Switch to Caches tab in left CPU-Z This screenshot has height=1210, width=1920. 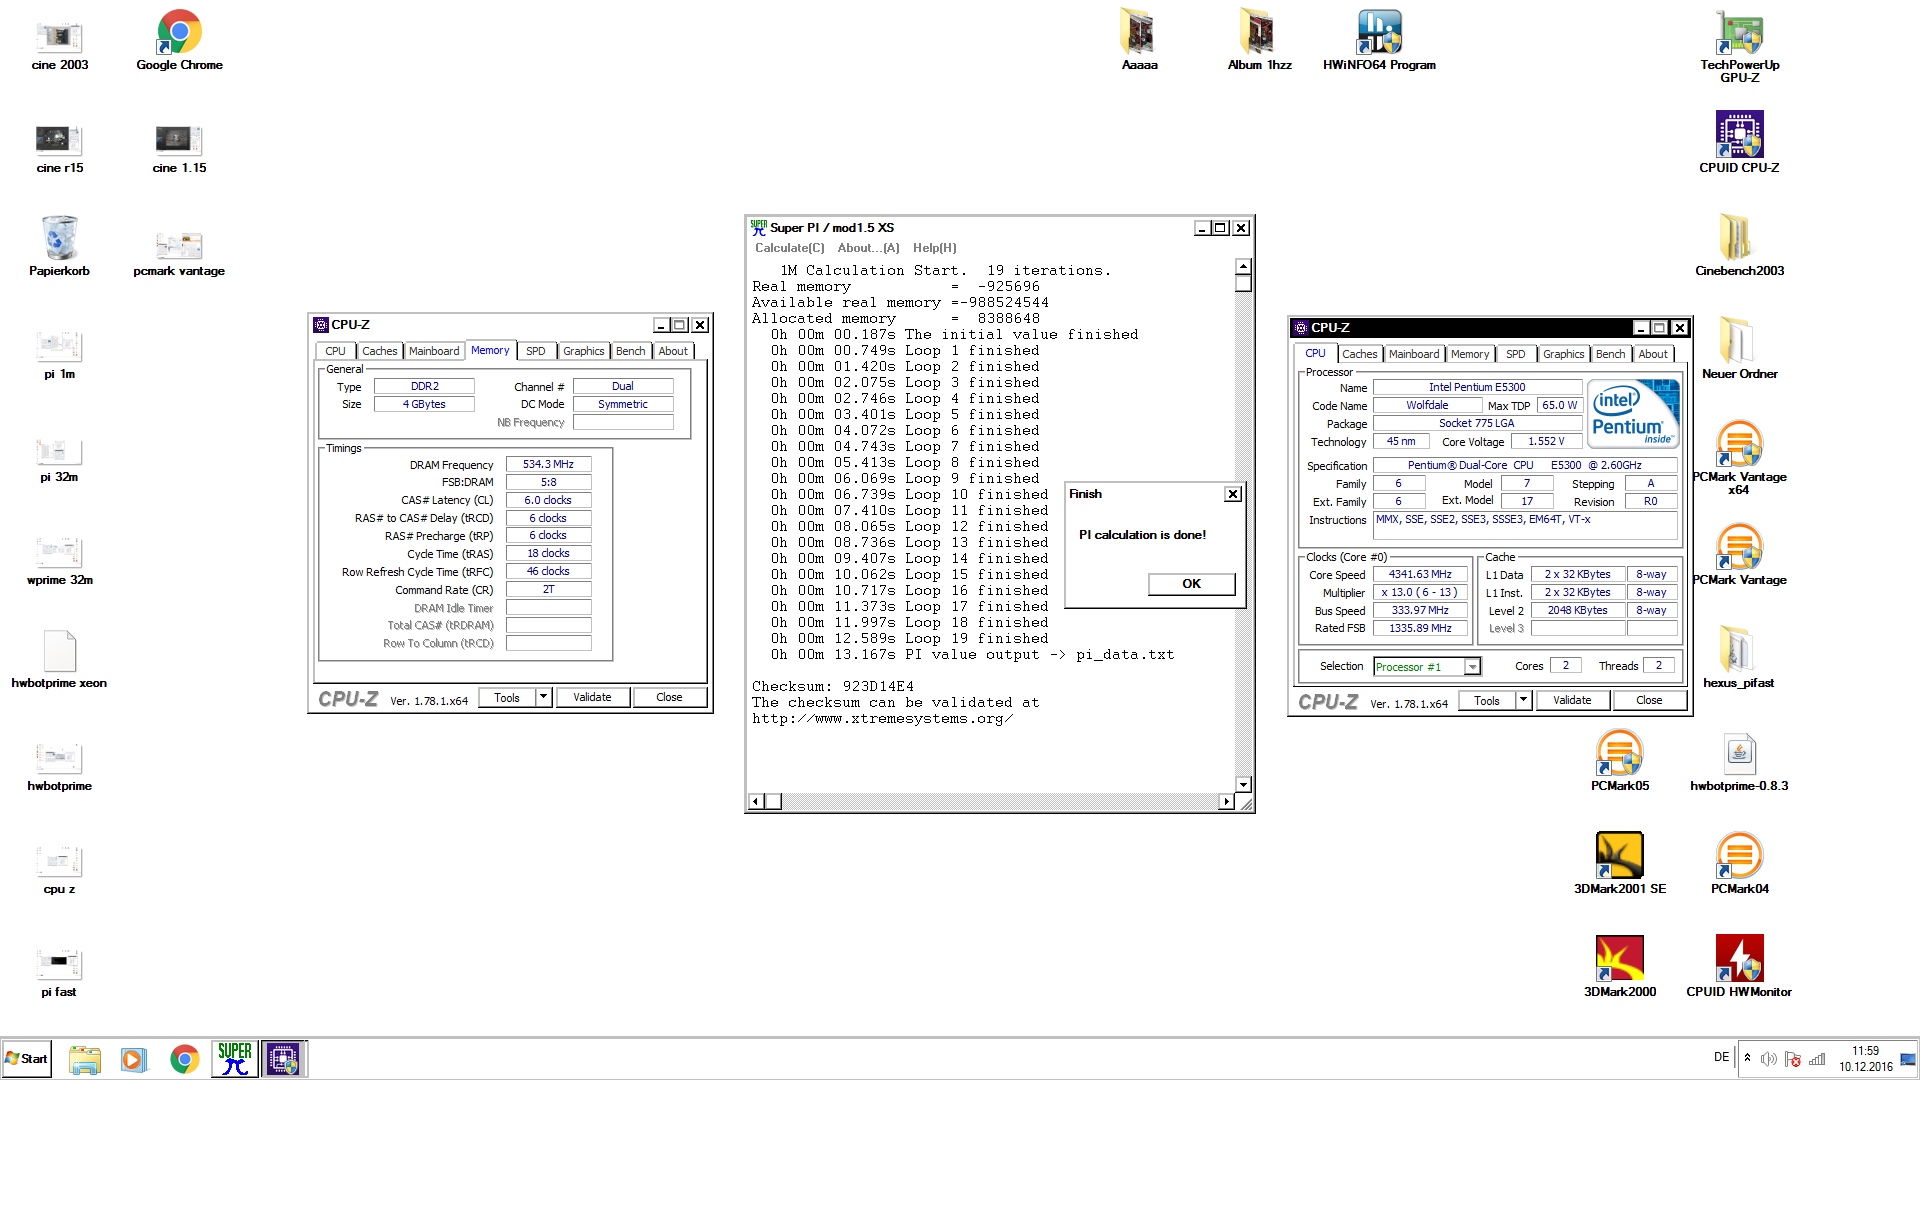(x=379, y=351)
